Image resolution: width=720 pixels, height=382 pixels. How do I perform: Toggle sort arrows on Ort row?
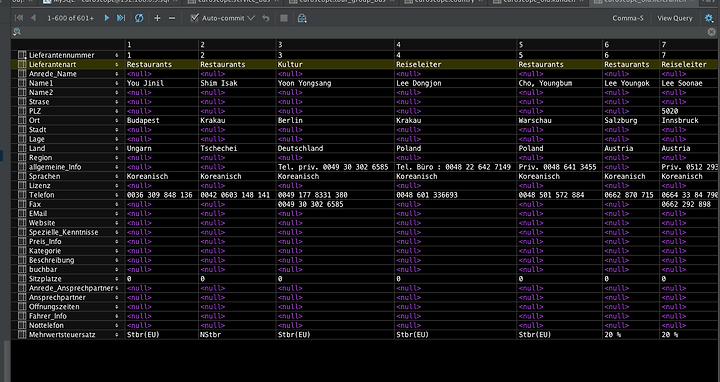pyautogui.click(x=117, y=120)
